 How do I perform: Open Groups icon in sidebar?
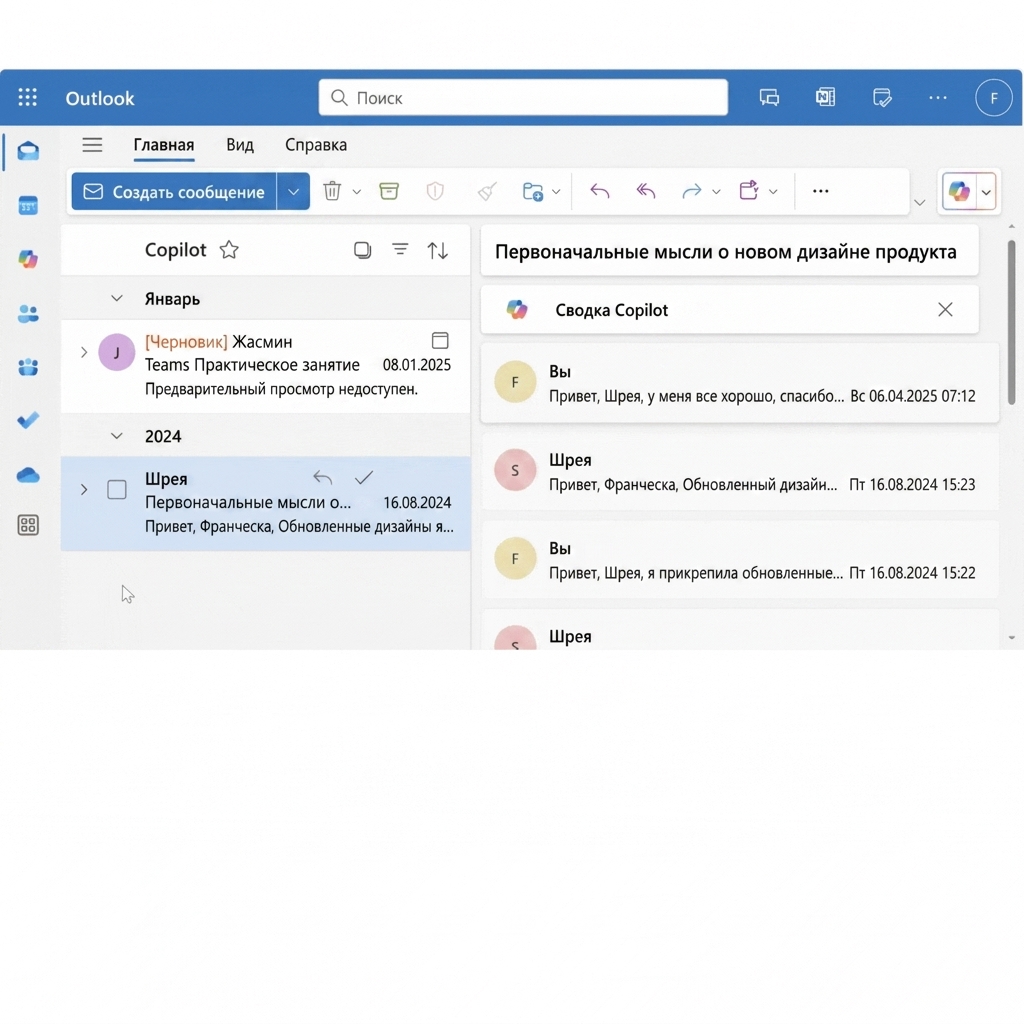(x=28, y=367)
